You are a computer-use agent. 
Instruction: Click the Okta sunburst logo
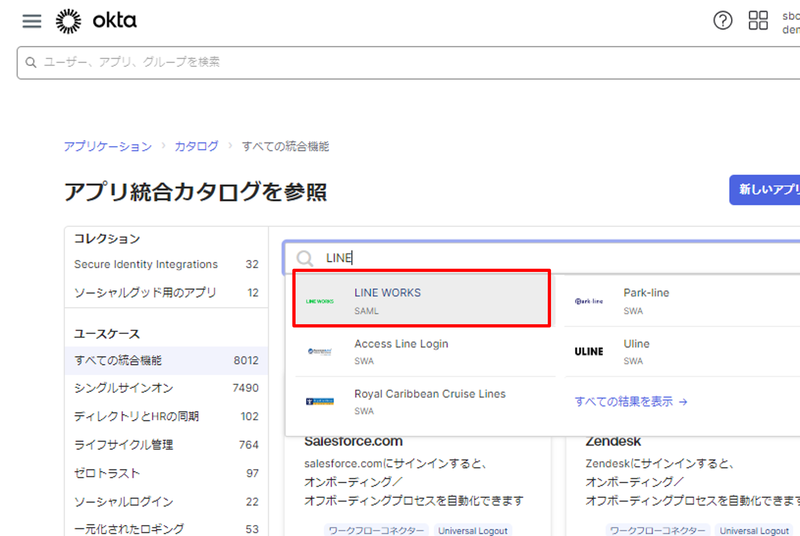tap(68, 21)
